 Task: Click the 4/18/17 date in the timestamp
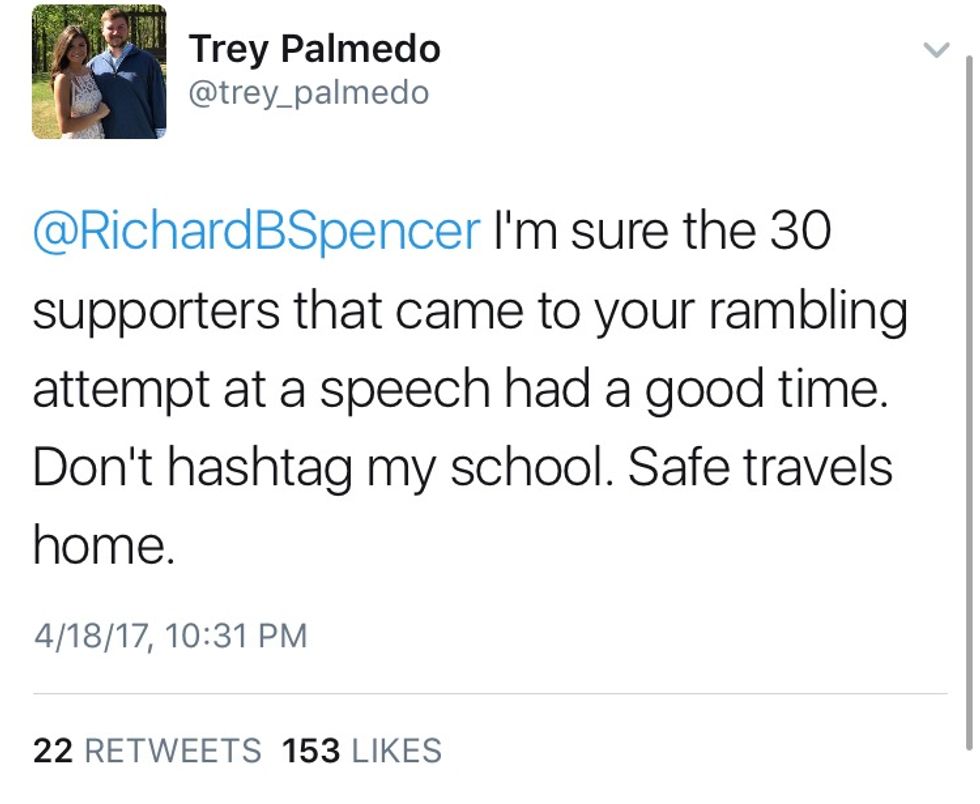tap(90, 635)
